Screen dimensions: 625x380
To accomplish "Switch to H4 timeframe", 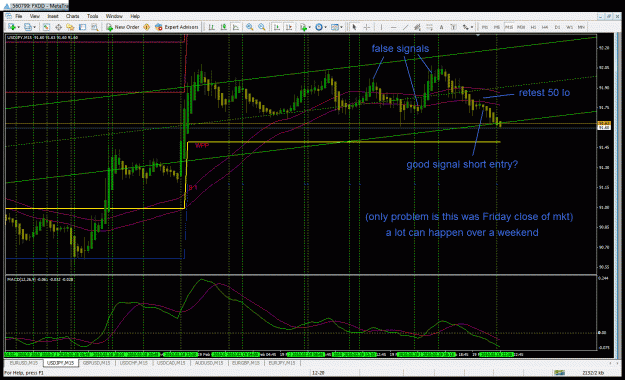I will click(545, 27).
